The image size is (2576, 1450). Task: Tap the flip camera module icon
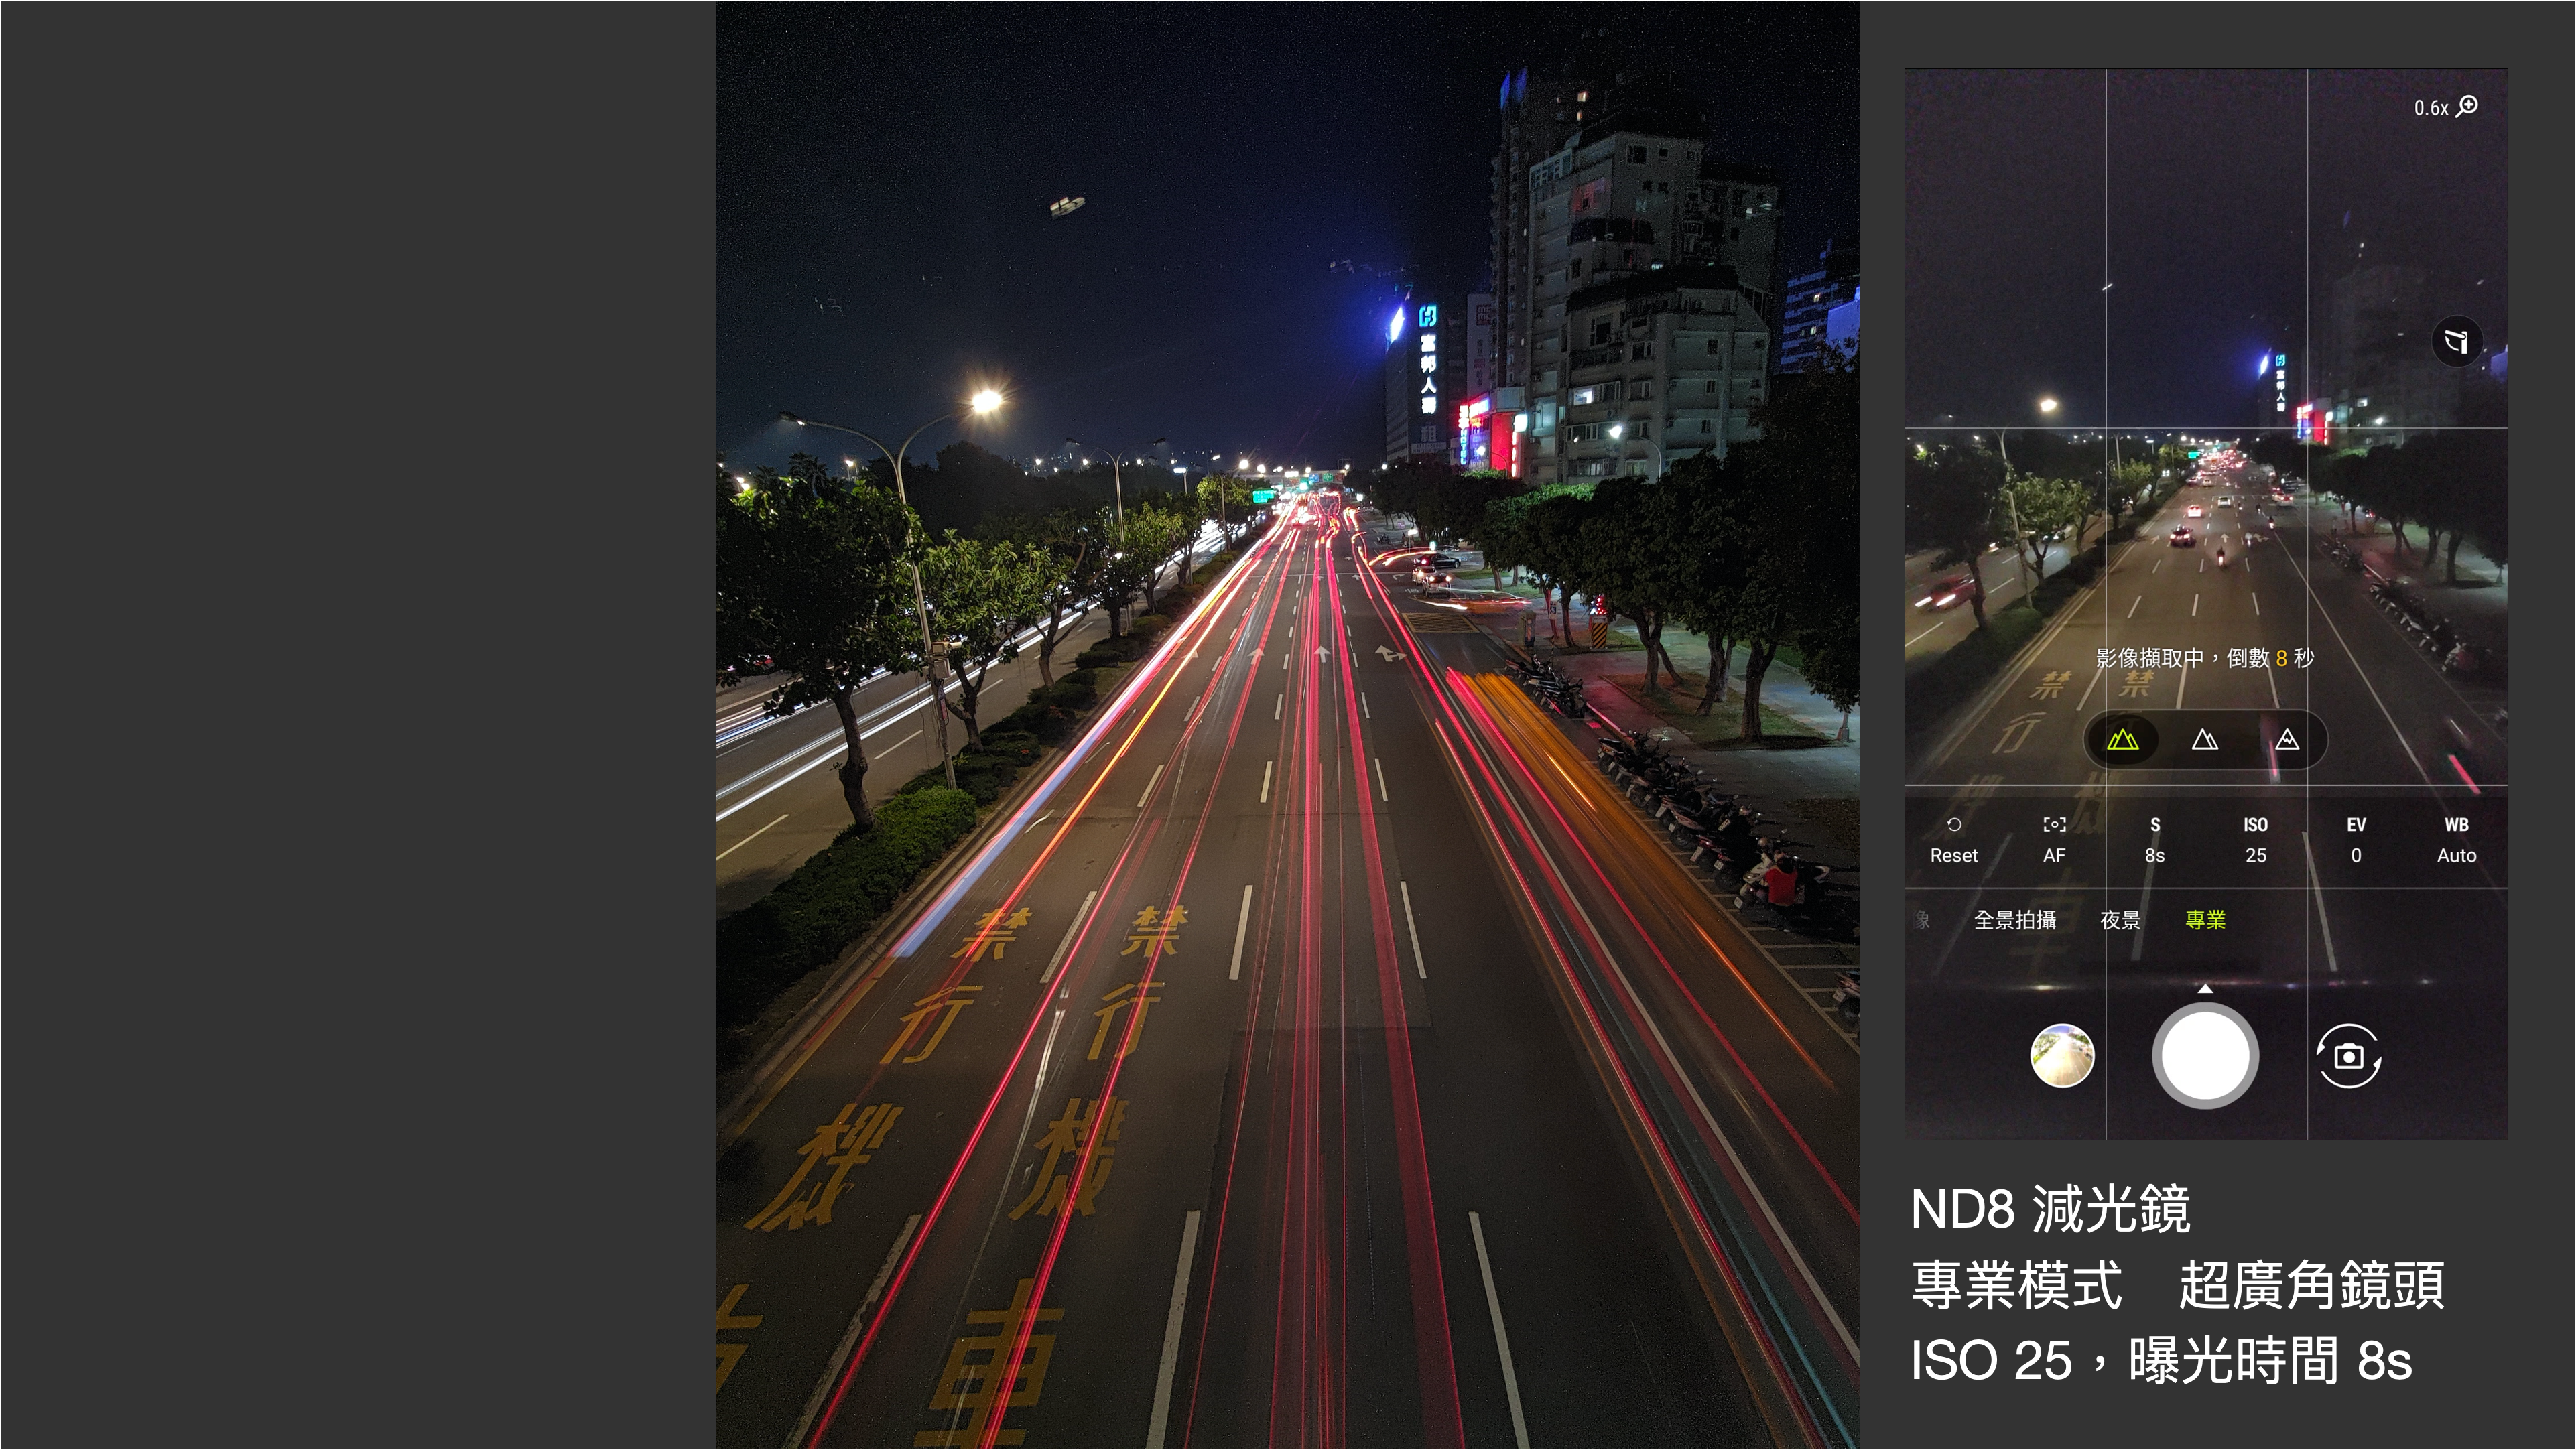[x=2456, y=342]
